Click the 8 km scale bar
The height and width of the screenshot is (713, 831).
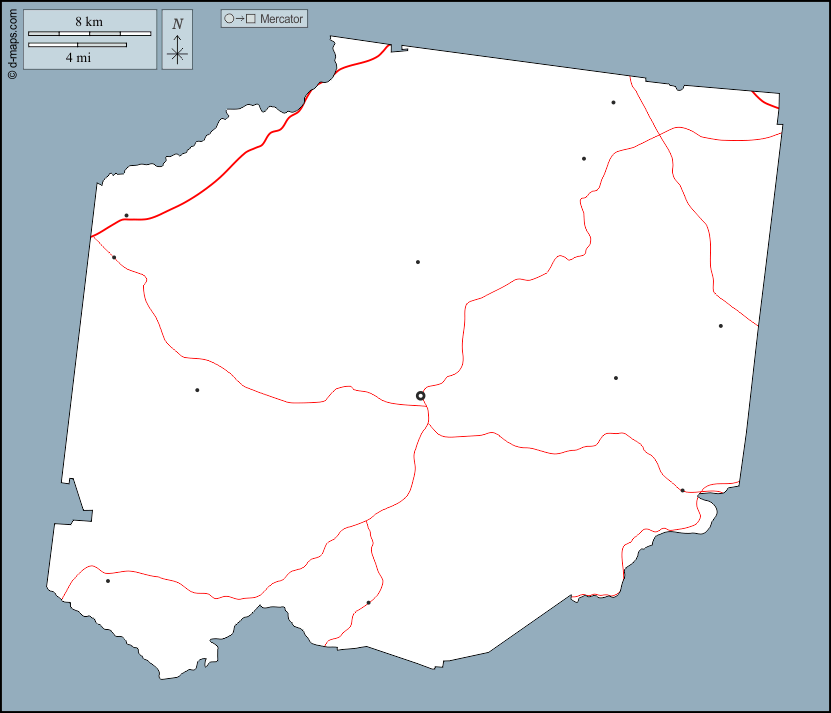point(89,34)
